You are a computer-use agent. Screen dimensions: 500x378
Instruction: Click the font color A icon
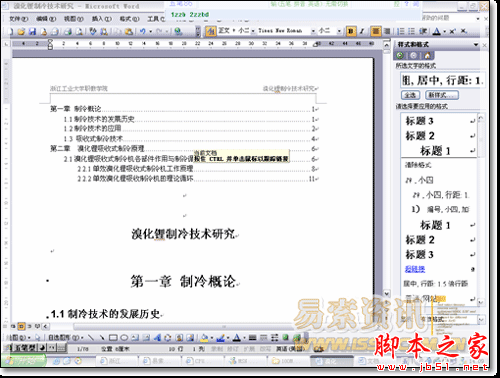coord(437,31)
